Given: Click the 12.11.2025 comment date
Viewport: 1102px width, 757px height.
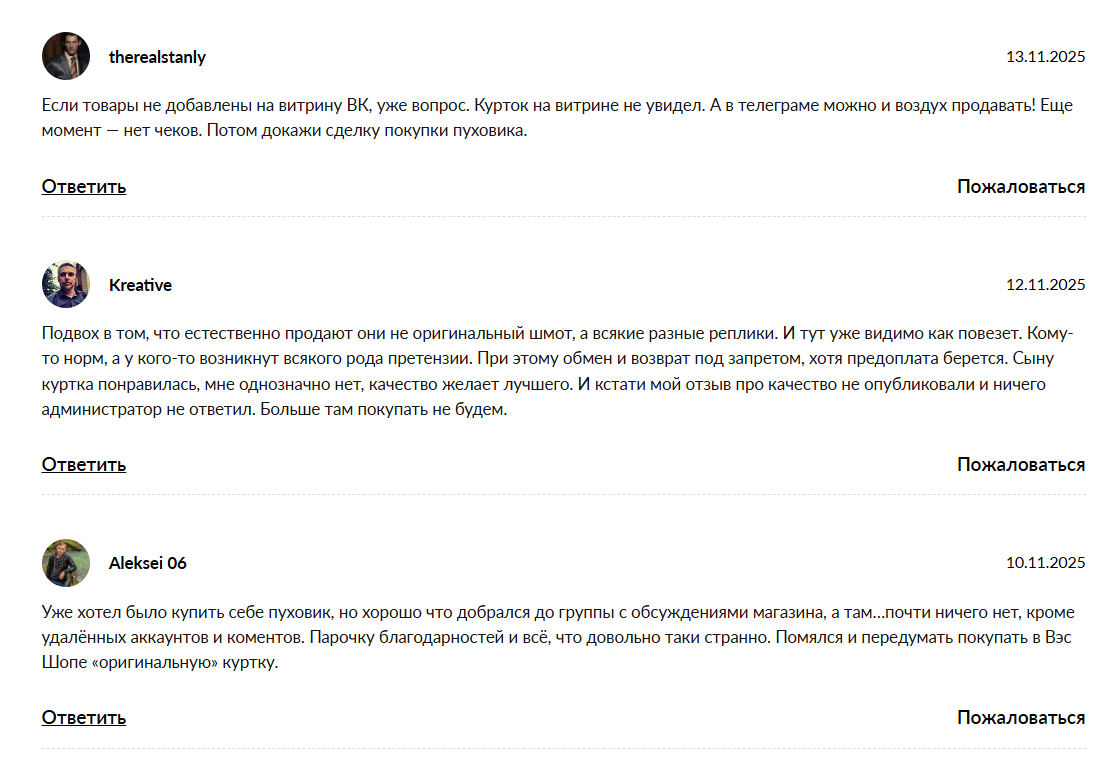Looking at the screenshot, I should 1045,285.
